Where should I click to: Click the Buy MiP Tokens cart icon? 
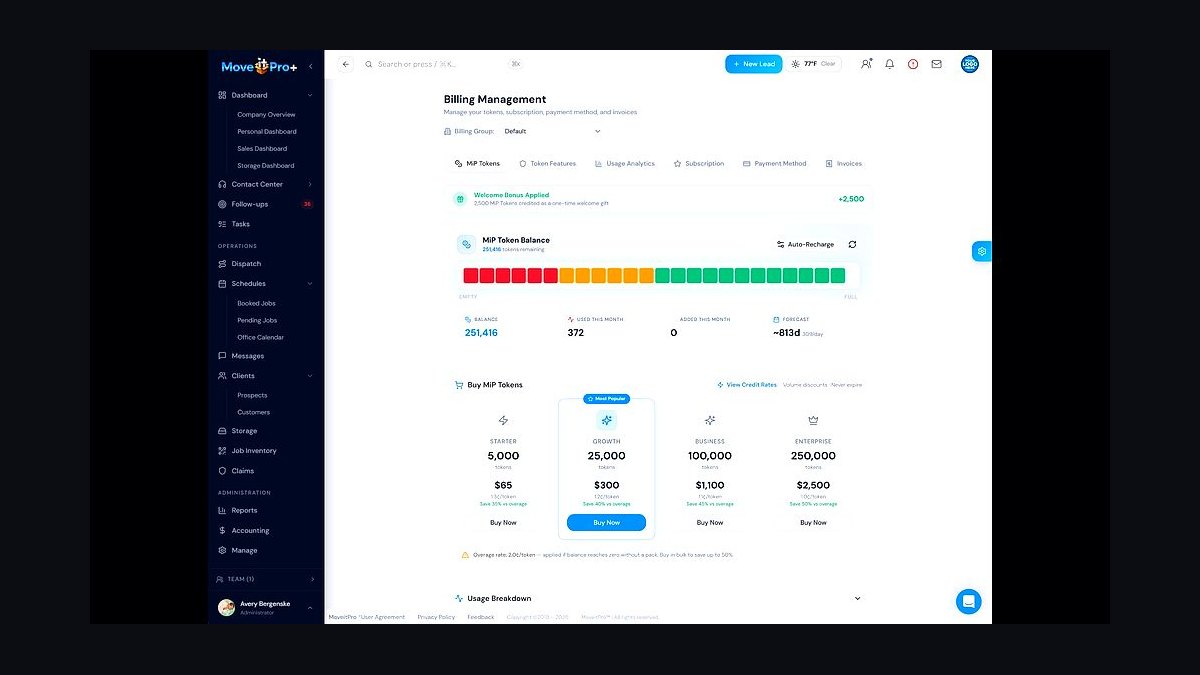click(459, 385)
